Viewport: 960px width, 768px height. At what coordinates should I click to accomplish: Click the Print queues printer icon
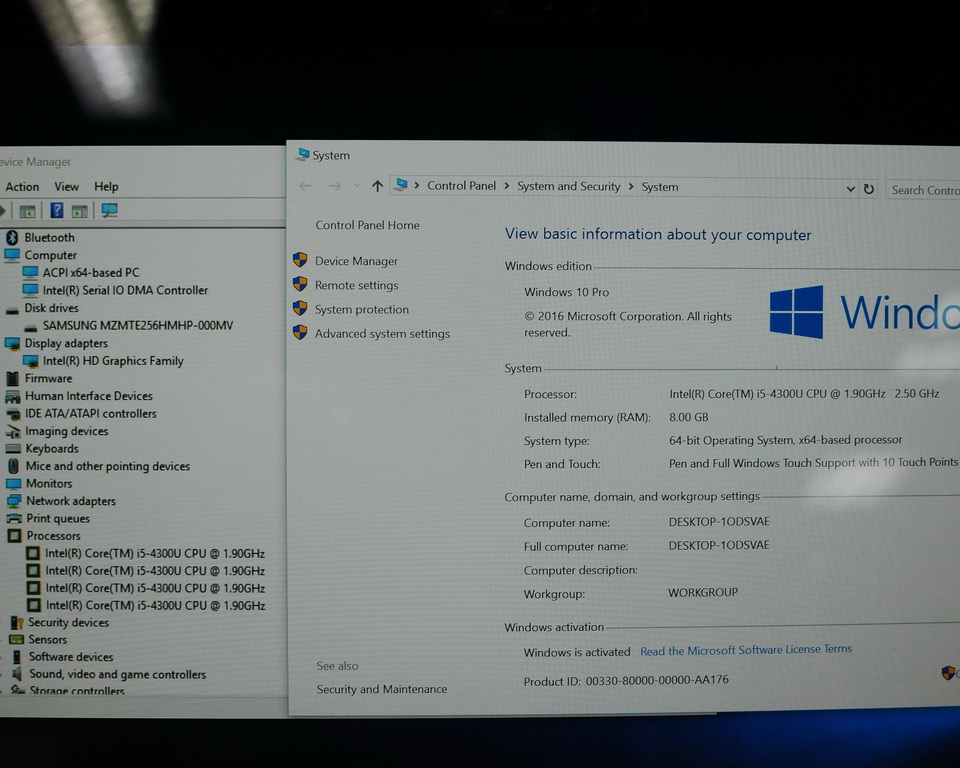14,519
